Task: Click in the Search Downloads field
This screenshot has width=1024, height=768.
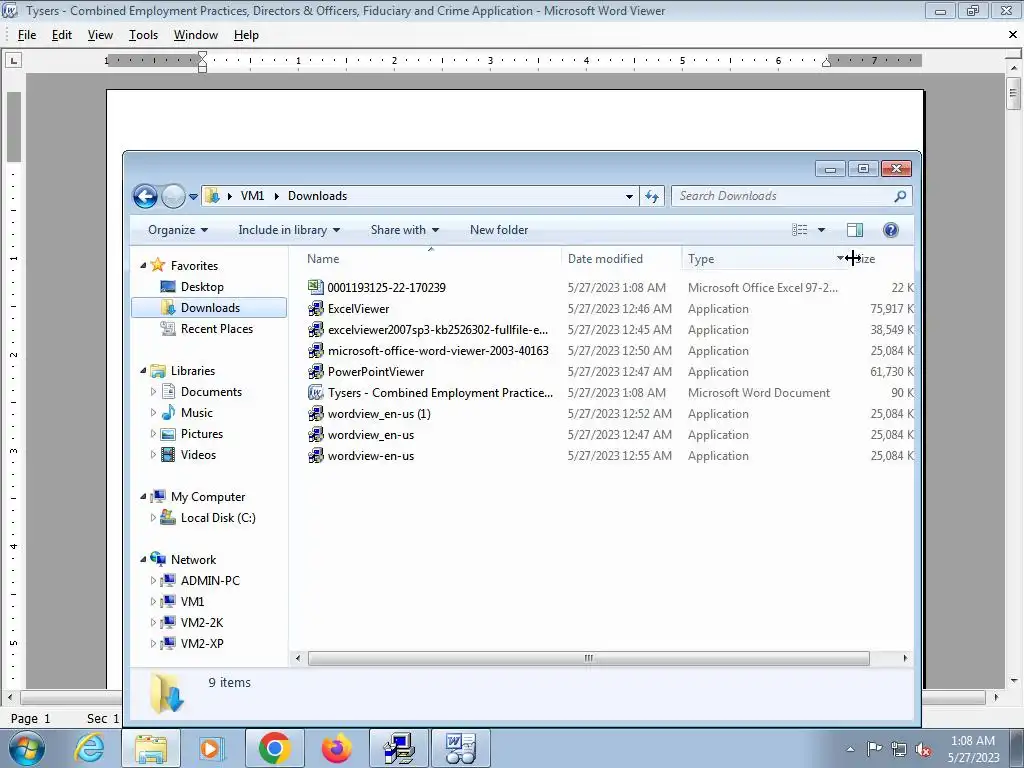Action: (x=784, y=196)
